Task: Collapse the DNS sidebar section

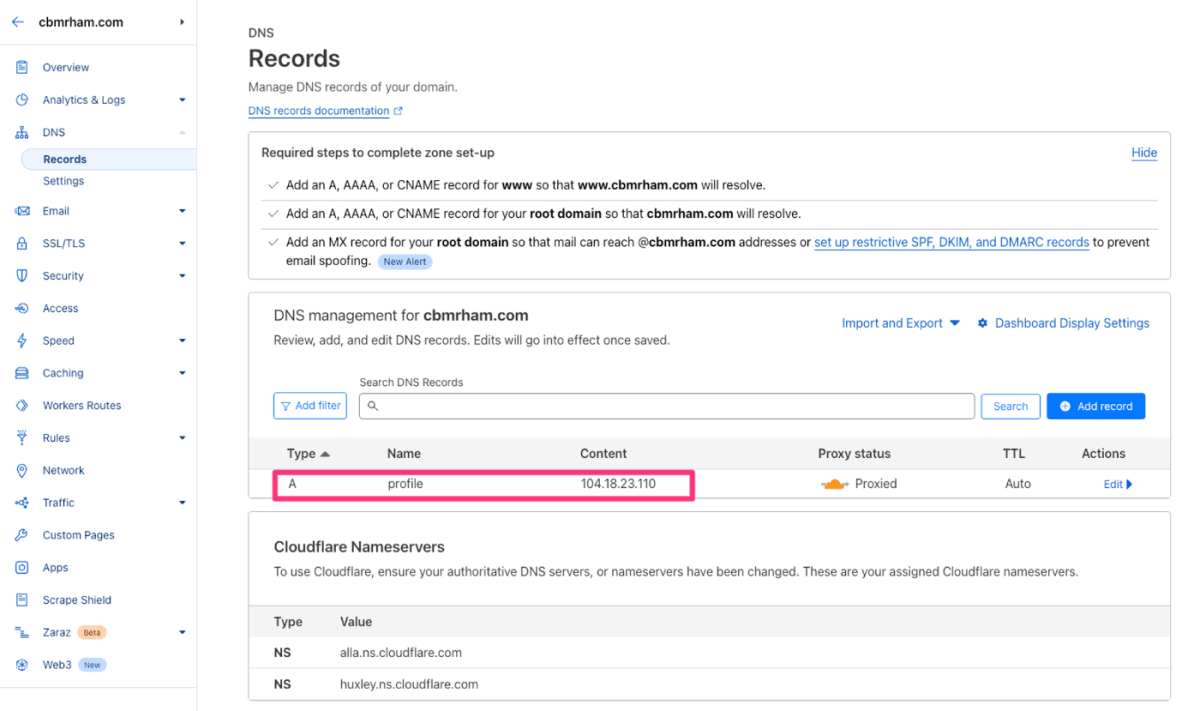Action: pyautogui.click(x=182, y=132)
